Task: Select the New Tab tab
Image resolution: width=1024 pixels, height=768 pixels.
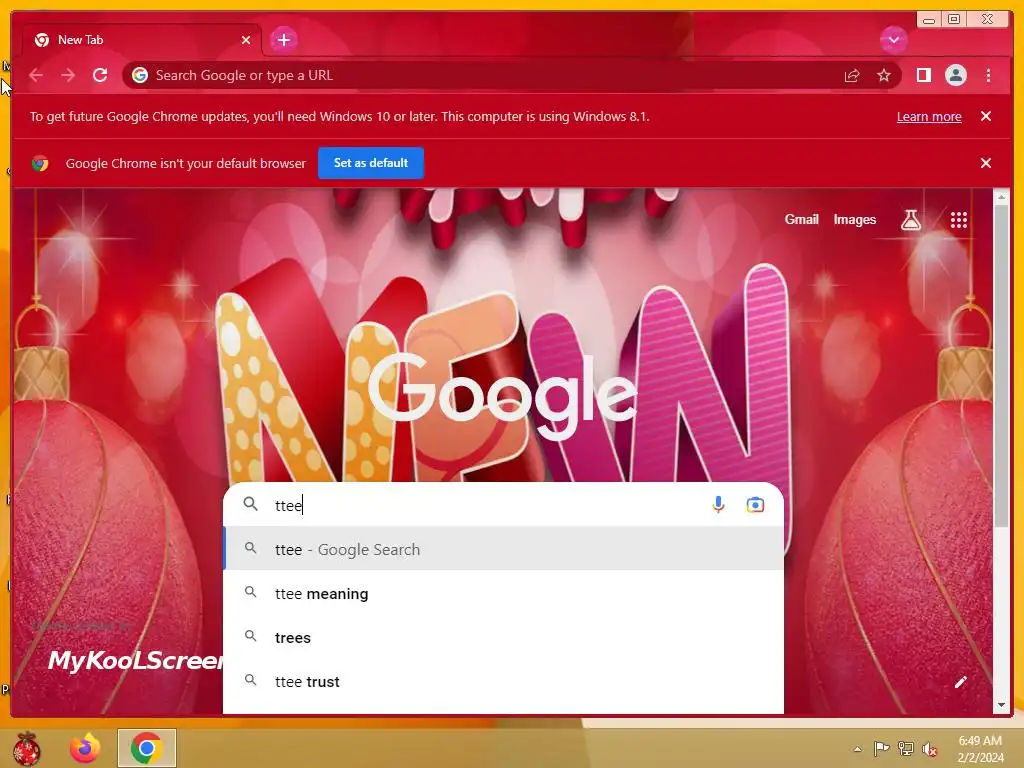Action: (x=141, y=40)
